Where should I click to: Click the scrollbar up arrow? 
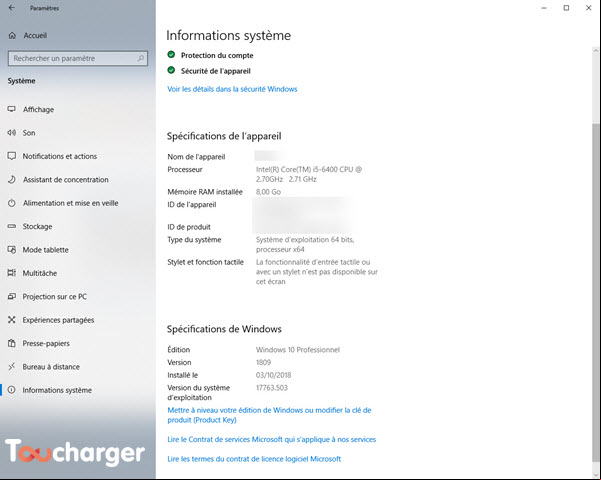tap(596, 51)
